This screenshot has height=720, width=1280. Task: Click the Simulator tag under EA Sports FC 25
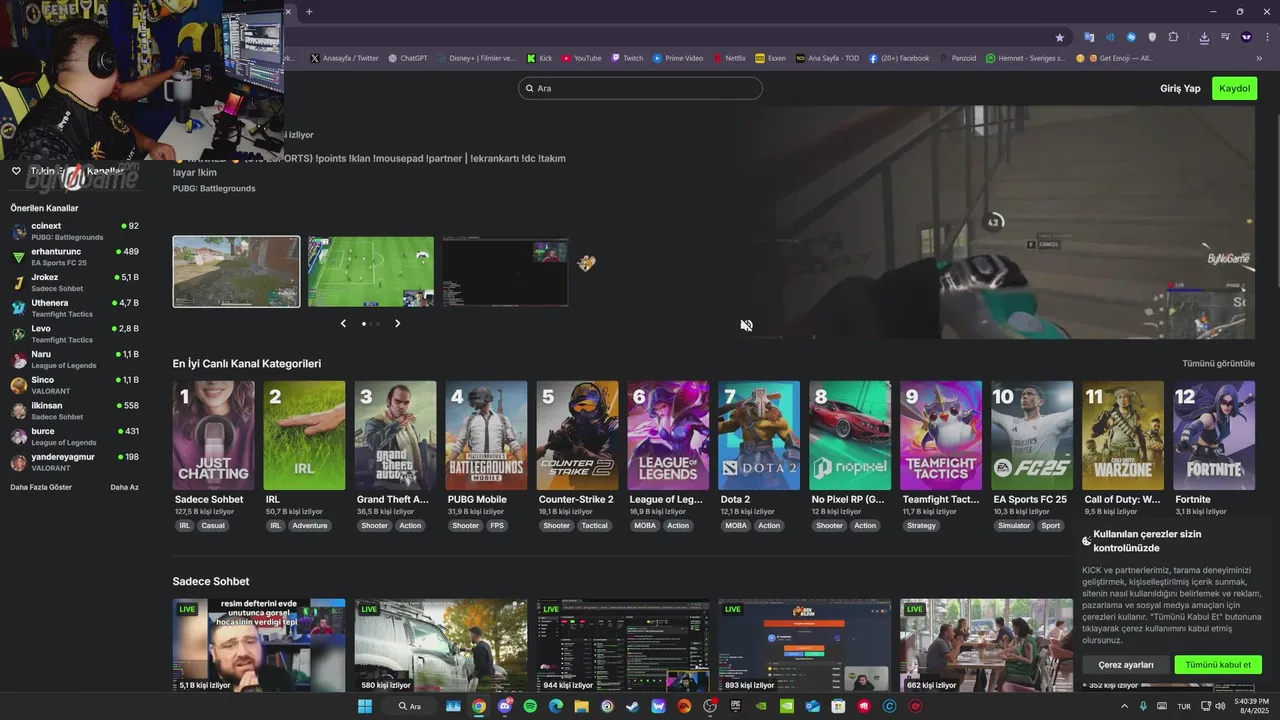click(x=1013, y=526)
